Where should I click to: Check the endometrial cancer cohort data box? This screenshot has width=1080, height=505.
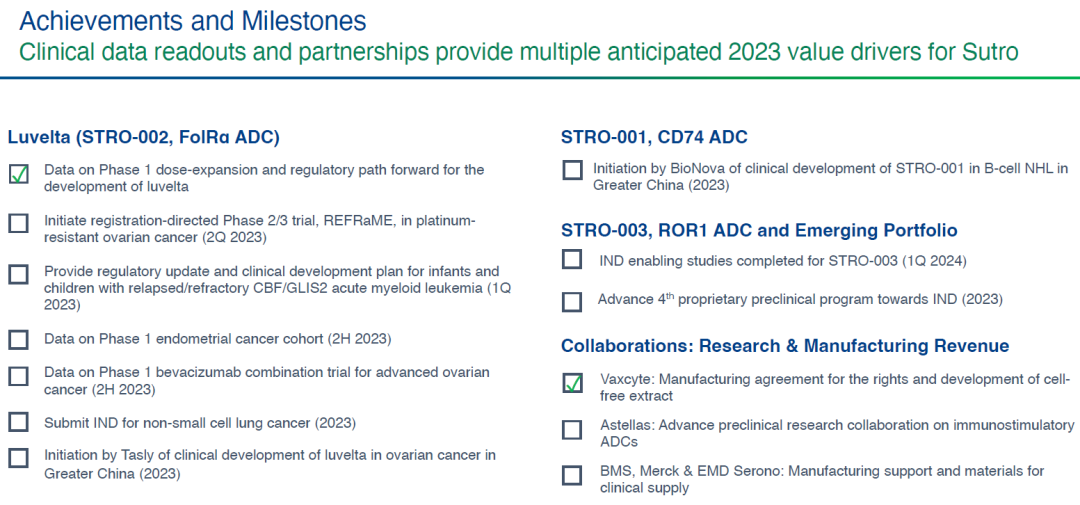19,340
